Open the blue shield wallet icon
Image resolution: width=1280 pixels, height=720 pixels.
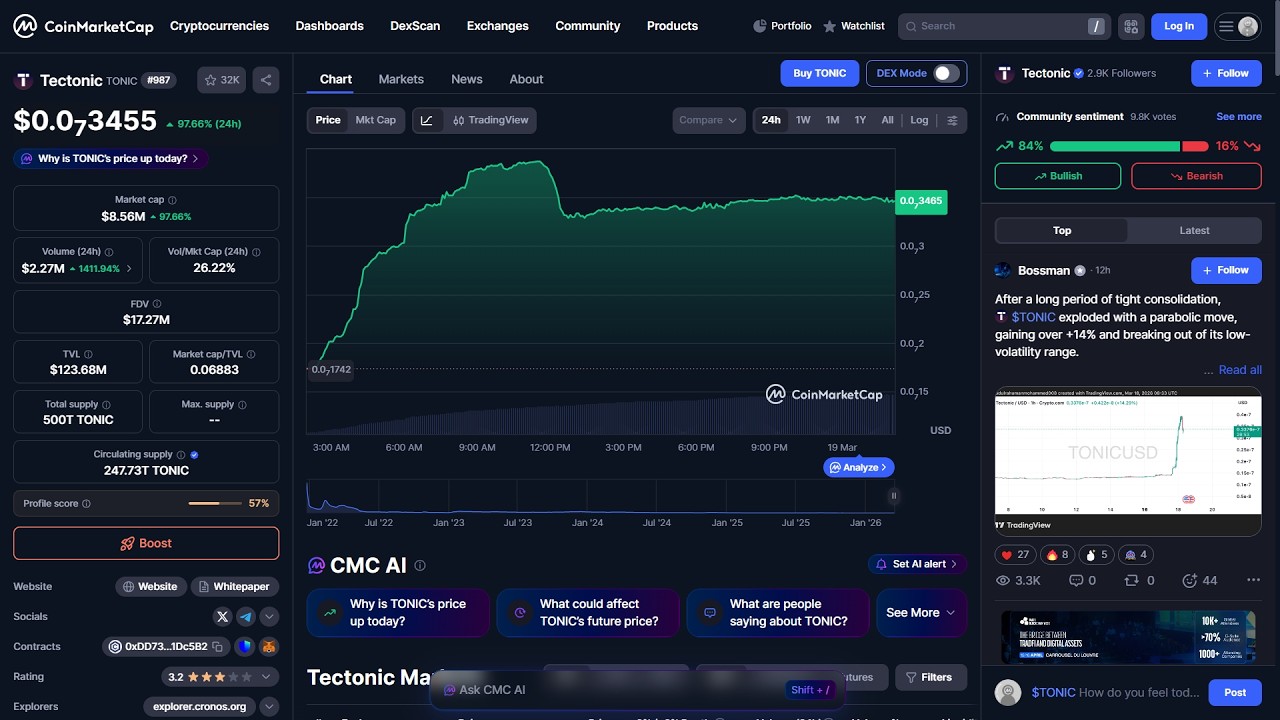(x=245, y=647)
